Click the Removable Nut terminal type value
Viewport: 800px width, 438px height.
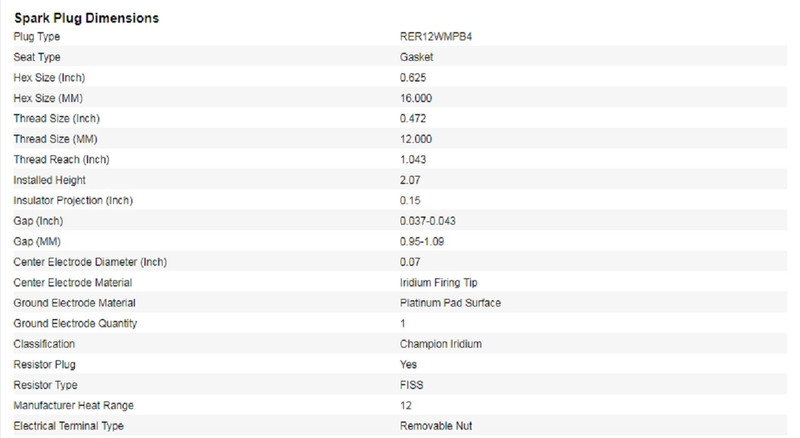tap(436, 426)
